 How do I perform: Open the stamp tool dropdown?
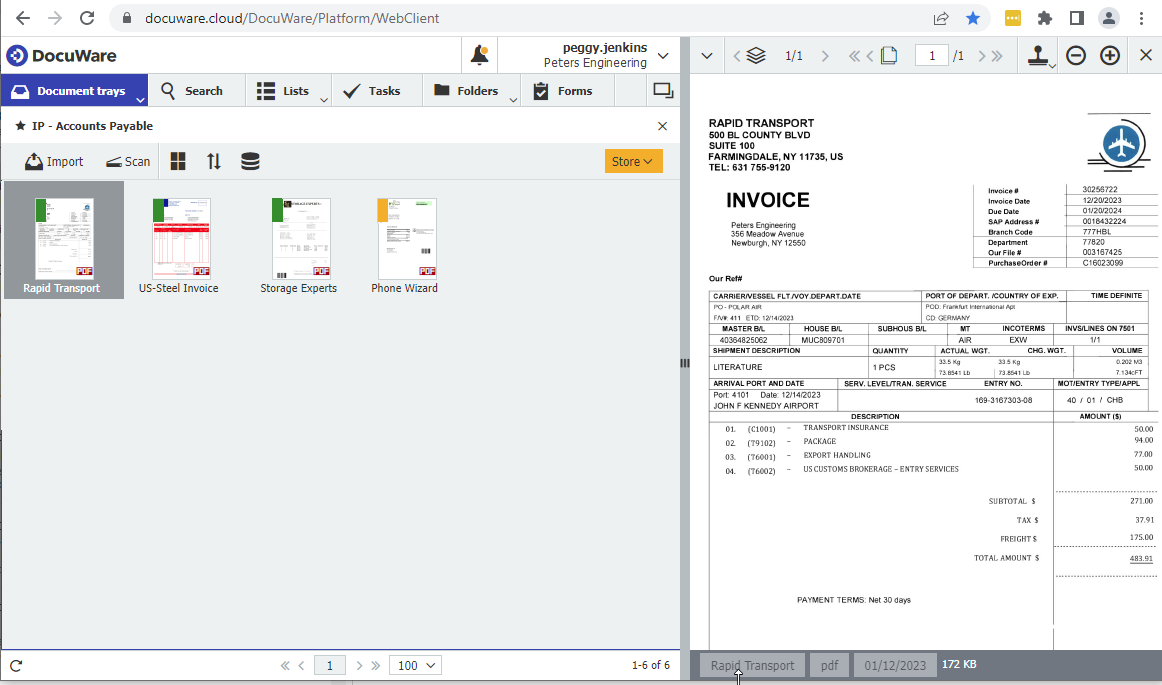[1040, 56]
